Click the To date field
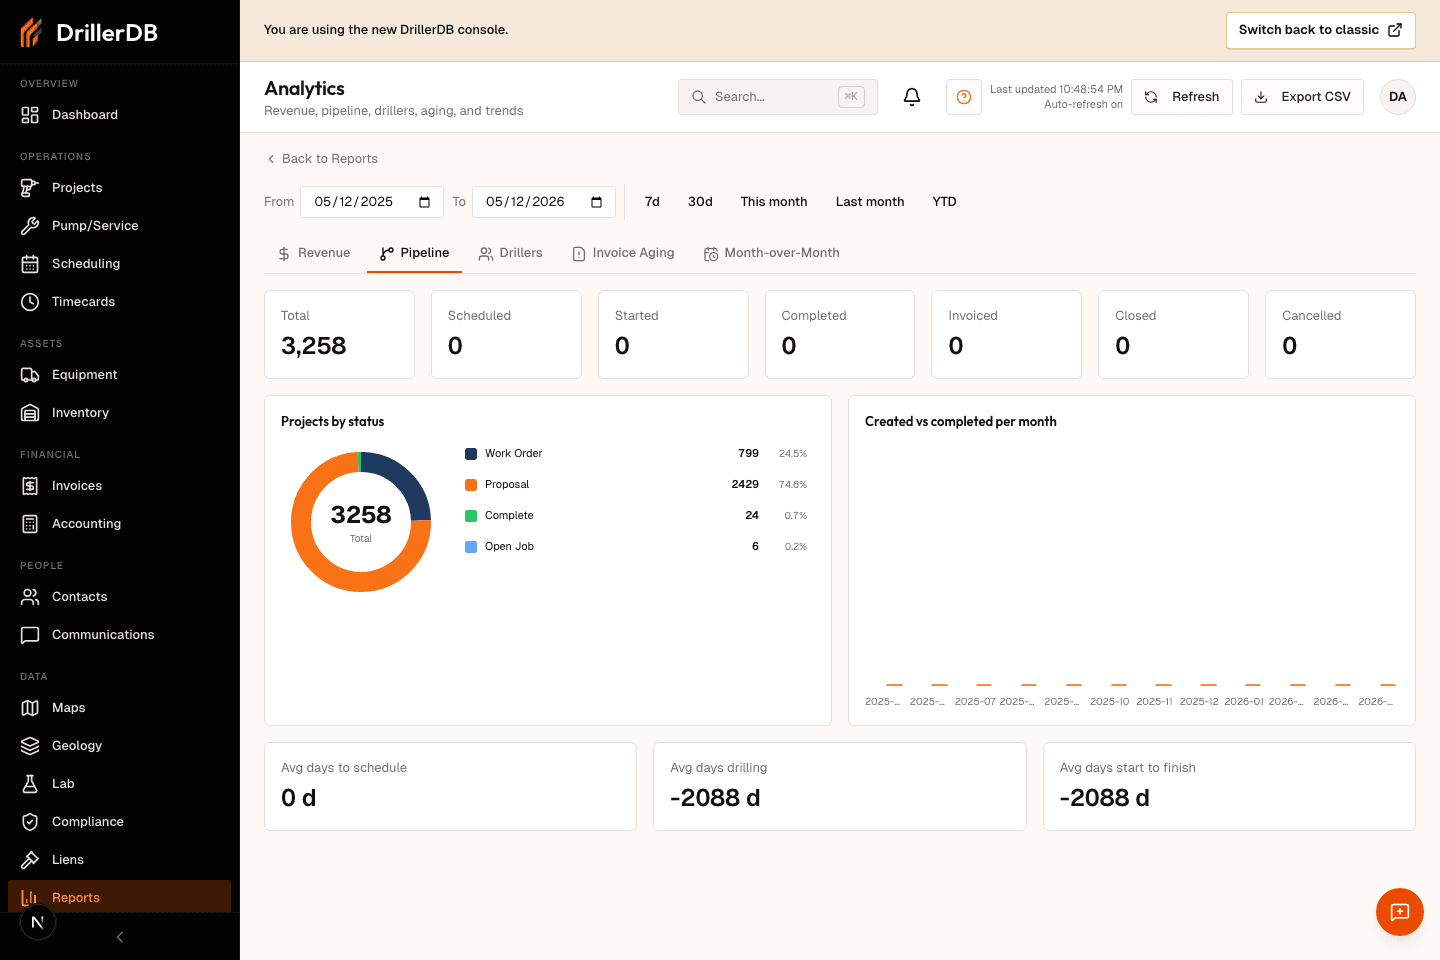The height and width of the screenshot is (960, 1440). pyautogui.click(x=544, y=202)
